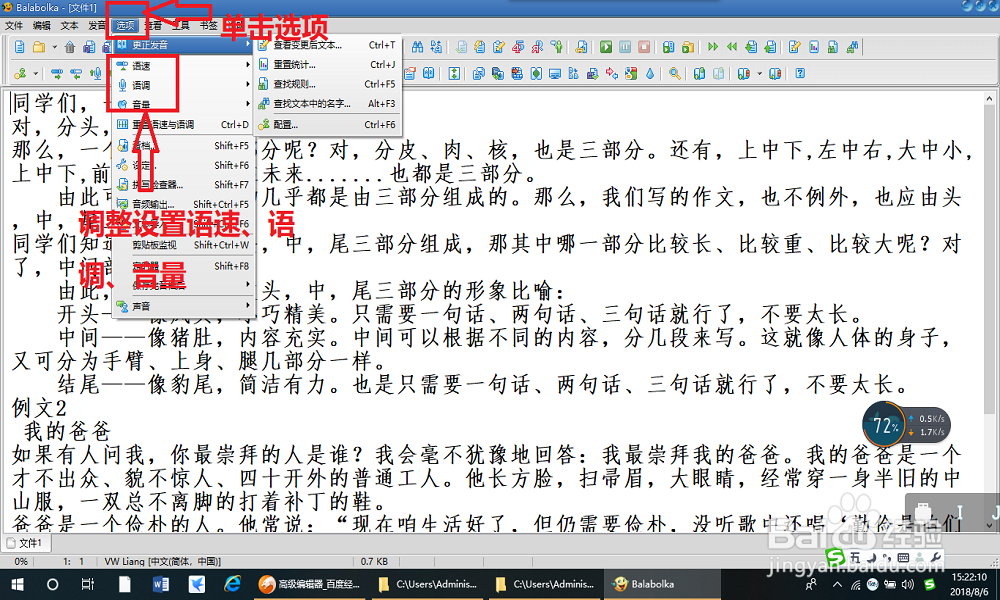
Task: Click the binoculars Find icon
Action: point(417,47)
